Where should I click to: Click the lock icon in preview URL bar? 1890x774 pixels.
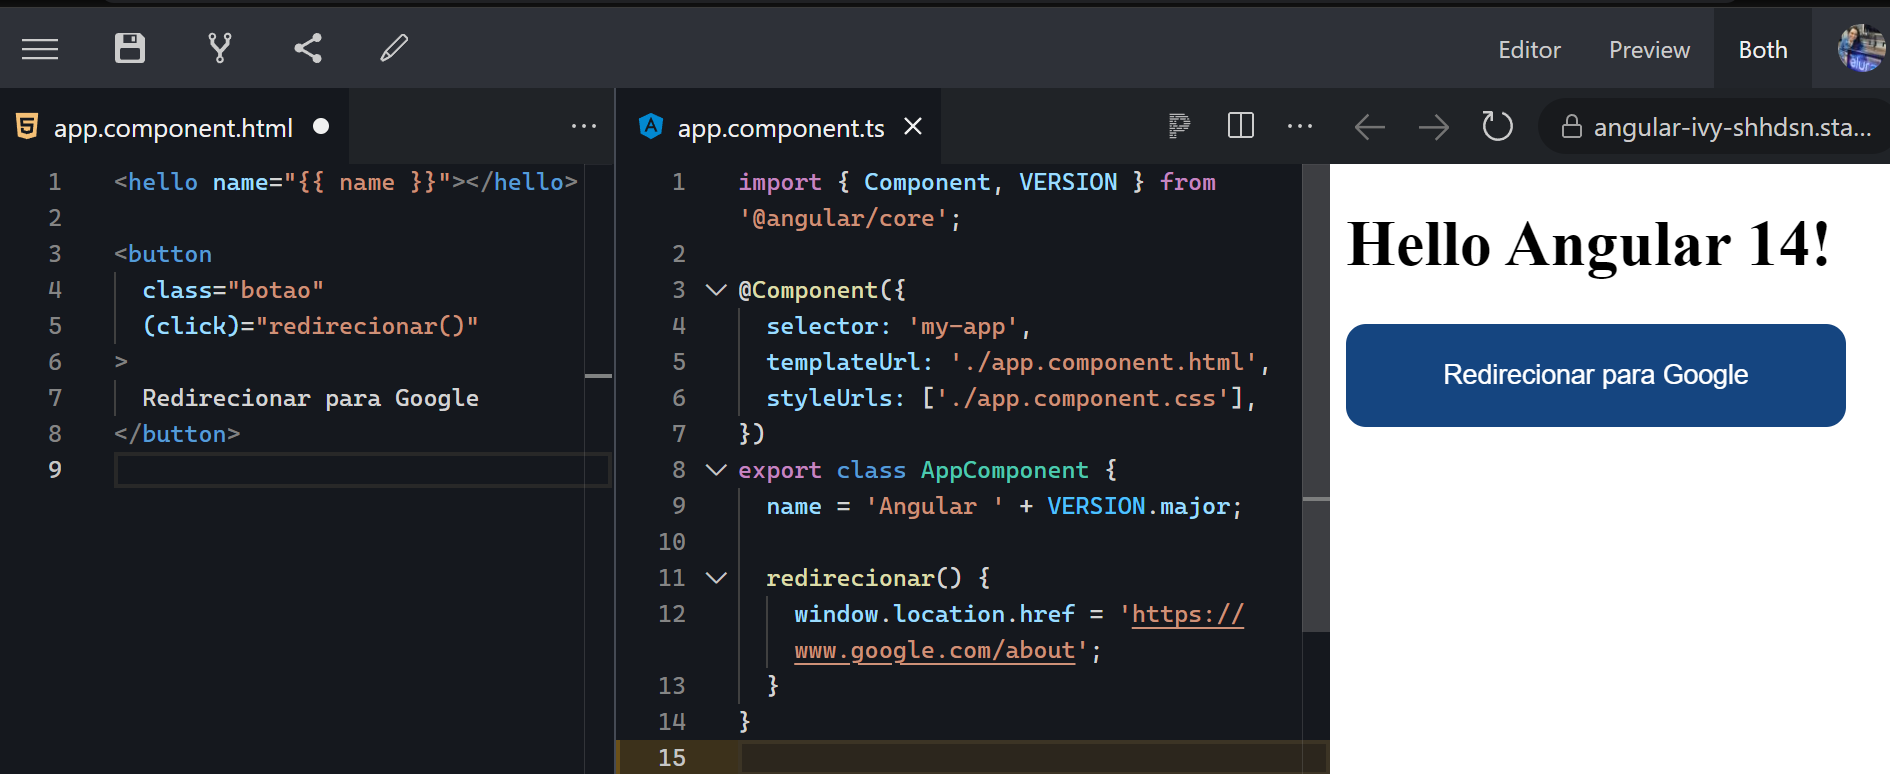1572,127
